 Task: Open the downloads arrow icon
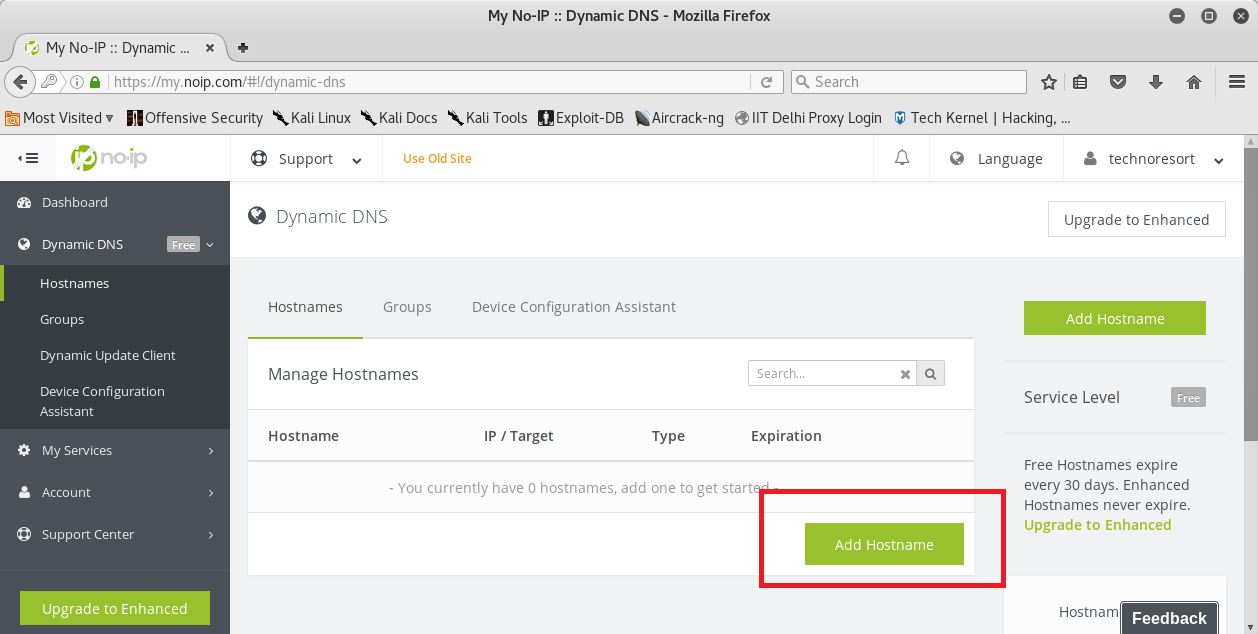[x=1156, y=82]
